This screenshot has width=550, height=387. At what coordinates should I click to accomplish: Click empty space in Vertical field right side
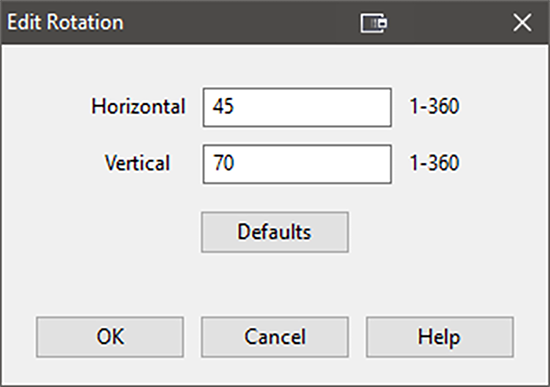pyautogui.click(x=333, y=164)
